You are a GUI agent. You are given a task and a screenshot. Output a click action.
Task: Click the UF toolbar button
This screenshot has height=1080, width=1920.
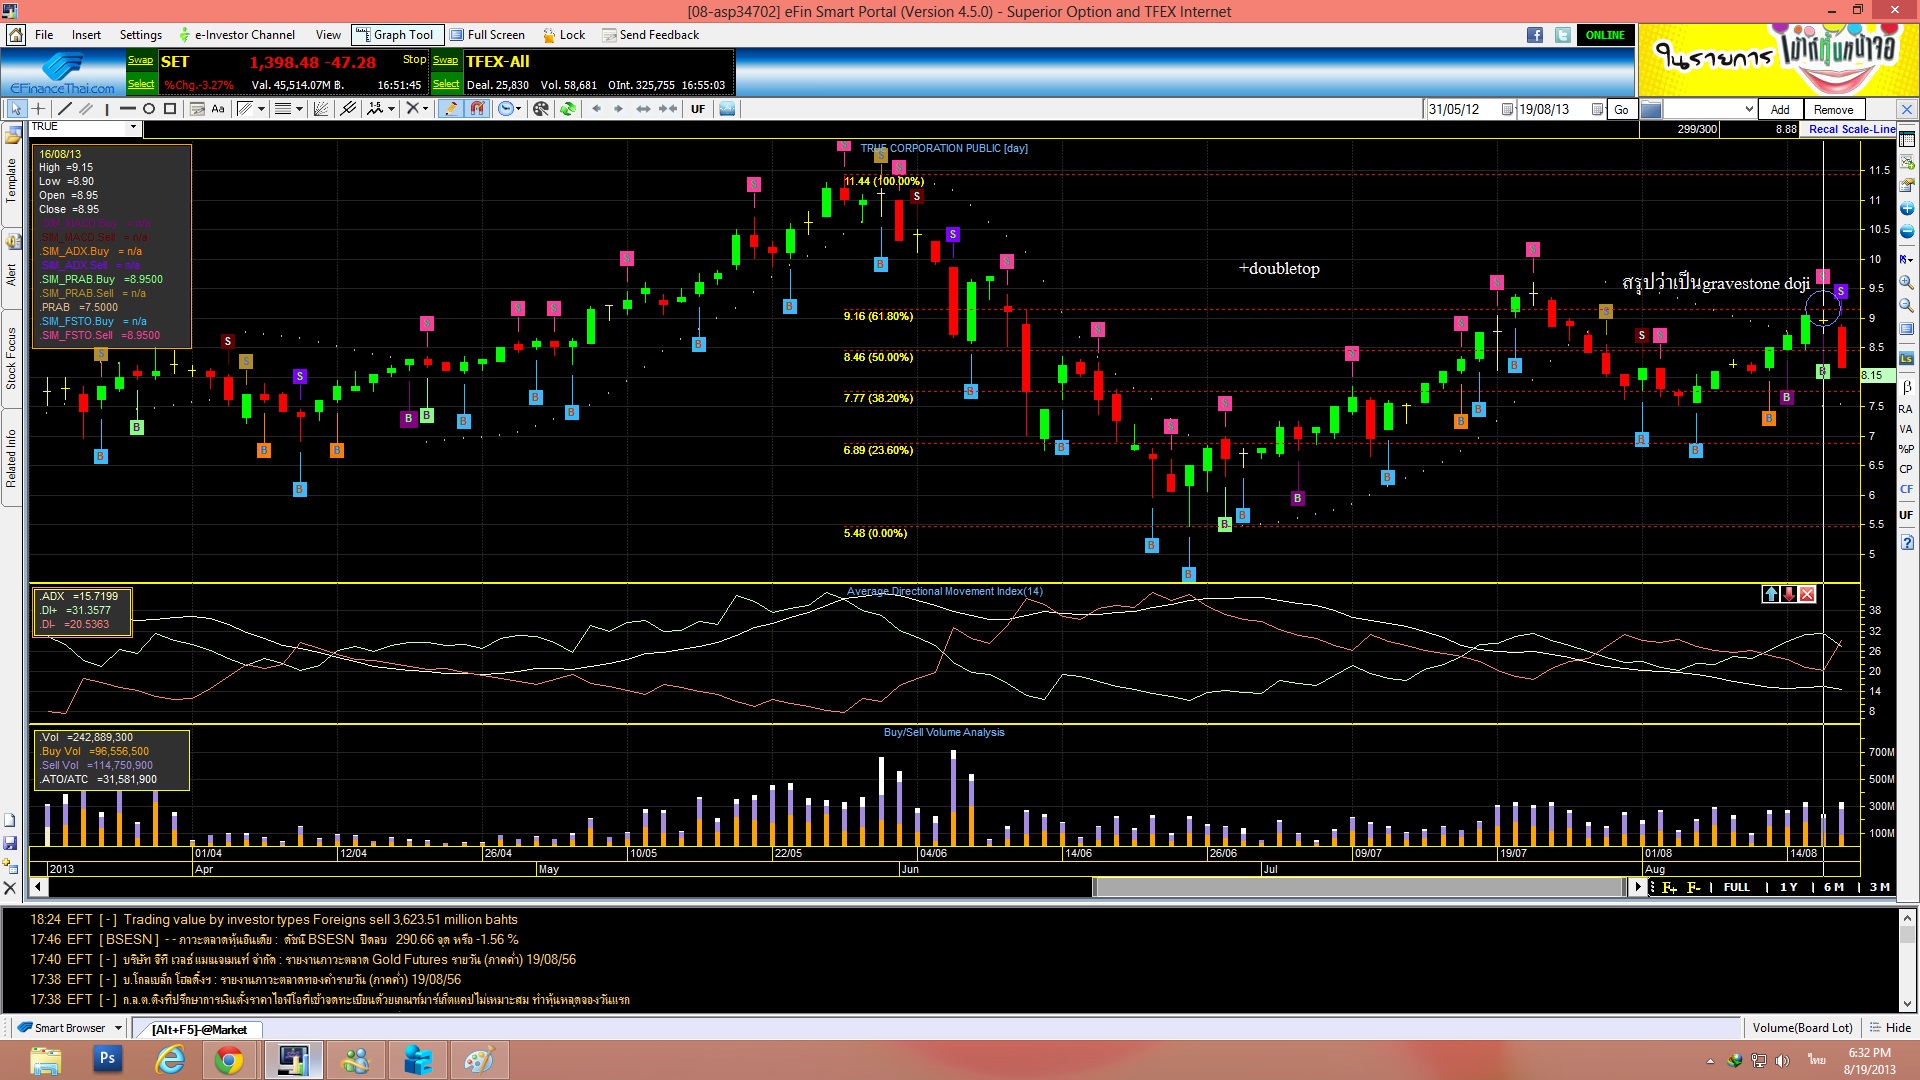(698, 109)
